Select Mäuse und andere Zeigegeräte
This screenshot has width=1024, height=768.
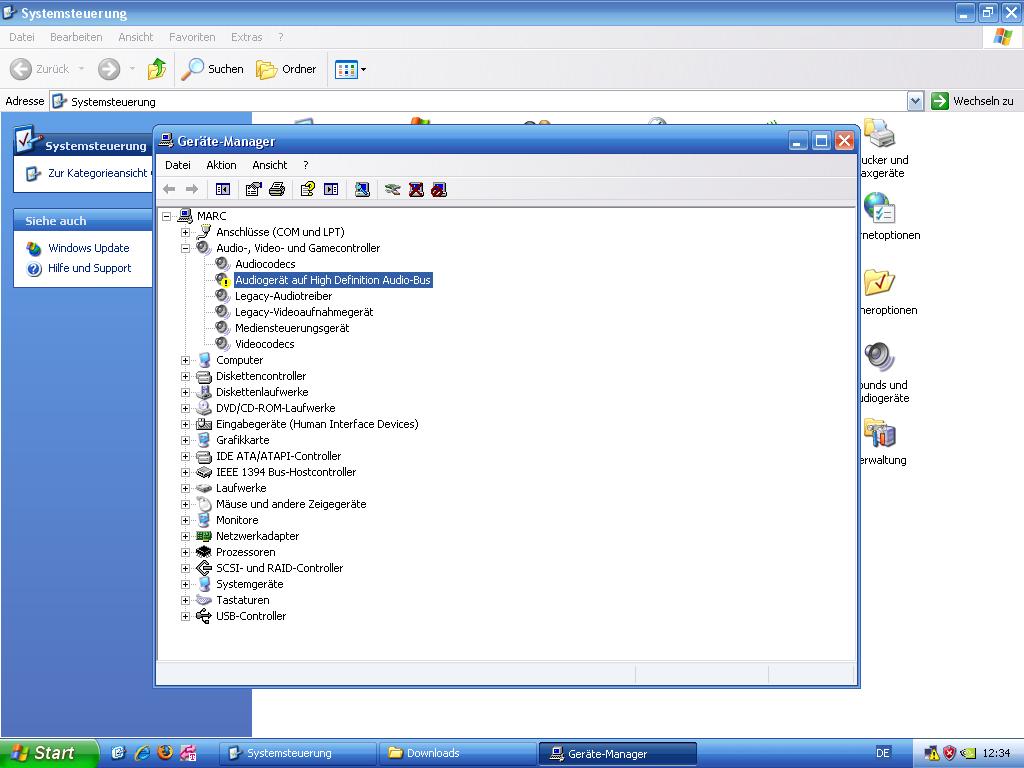[291, 504]
